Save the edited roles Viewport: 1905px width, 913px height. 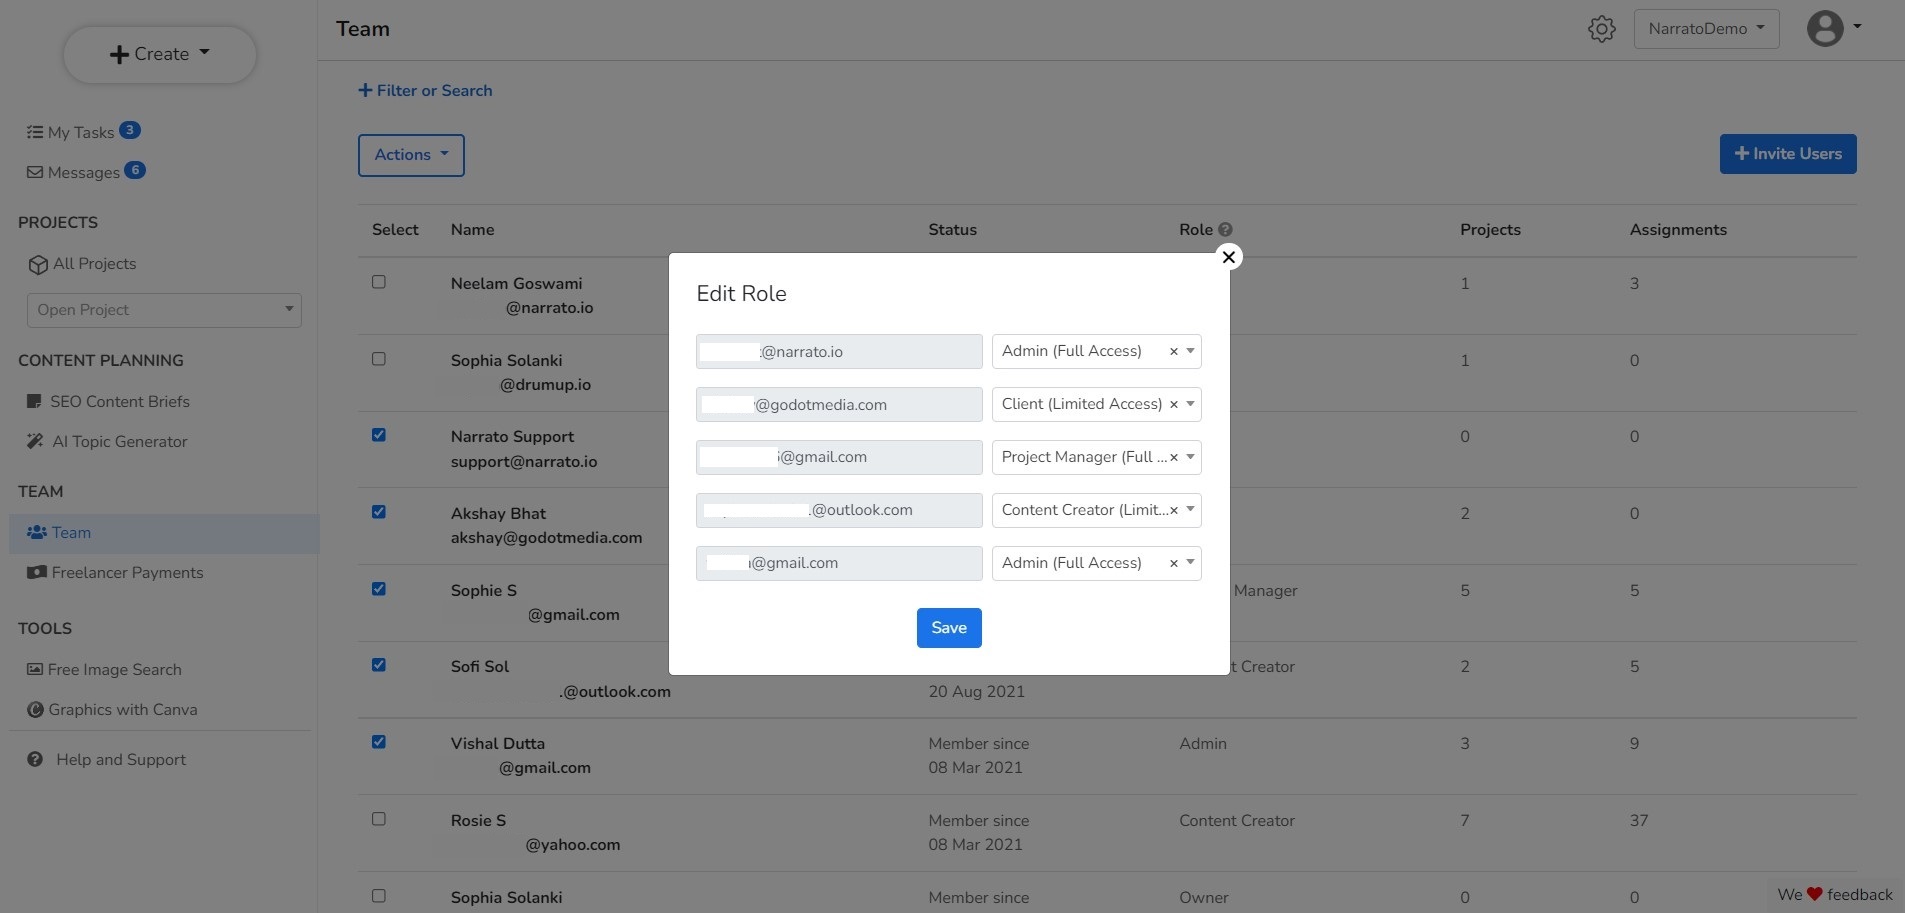click(948, 628)
